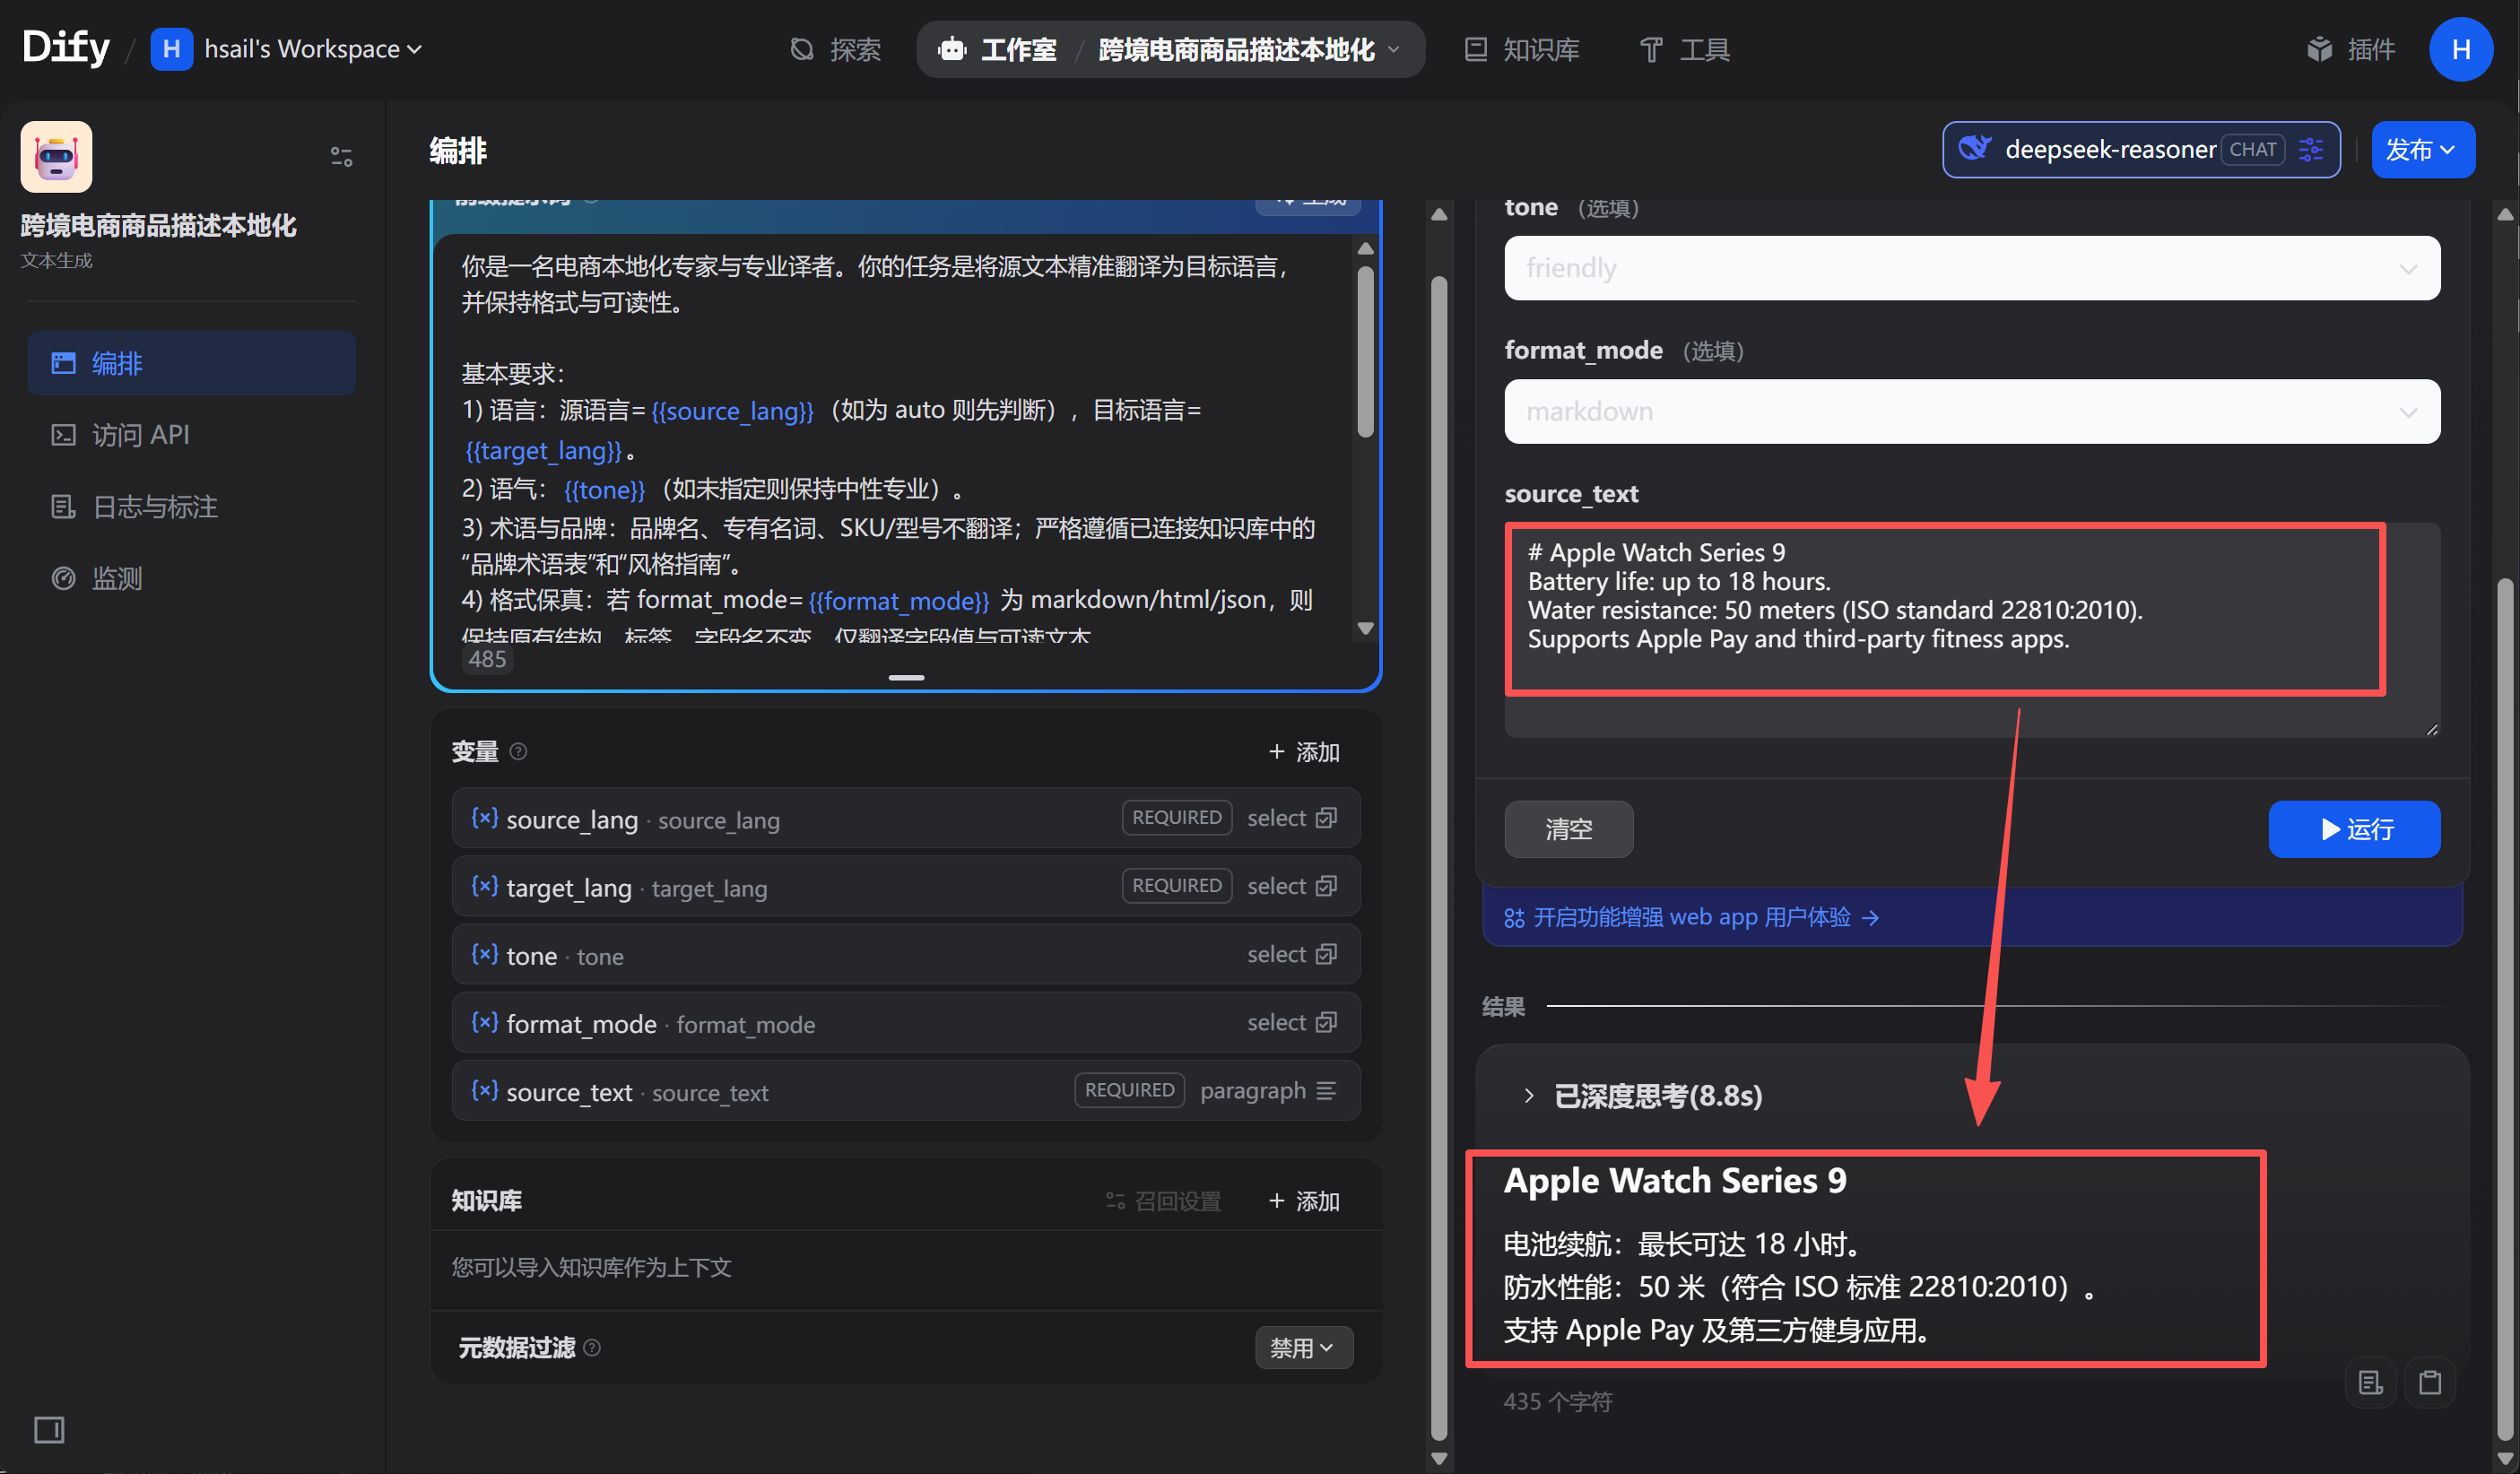Open the 工具 tab
2520x1474 pixels.
point(1686,49)
